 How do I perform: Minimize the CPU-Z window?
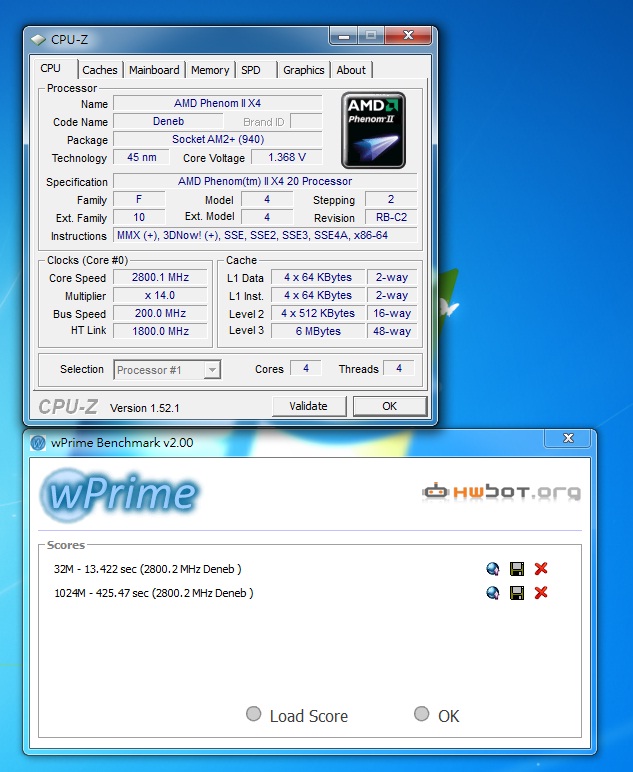pyautogui.click(x=345, y=36)
